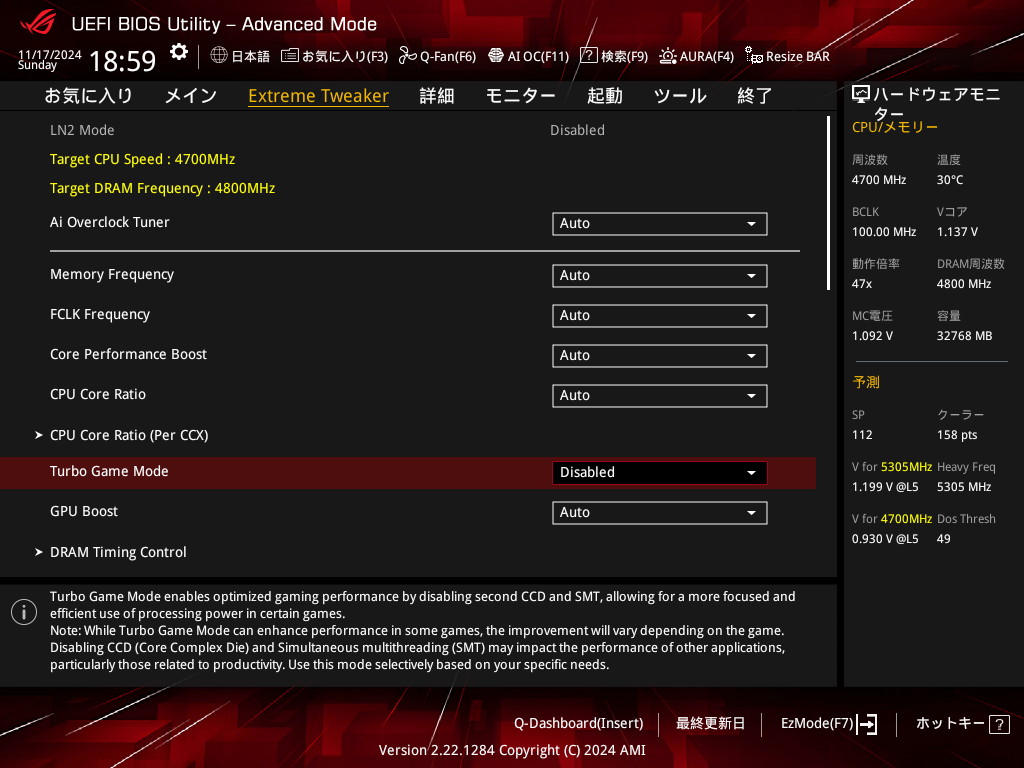Screen dimensions: 1024x768
Task: Click the 1.137 V core voltage
Action: (957, 232)
